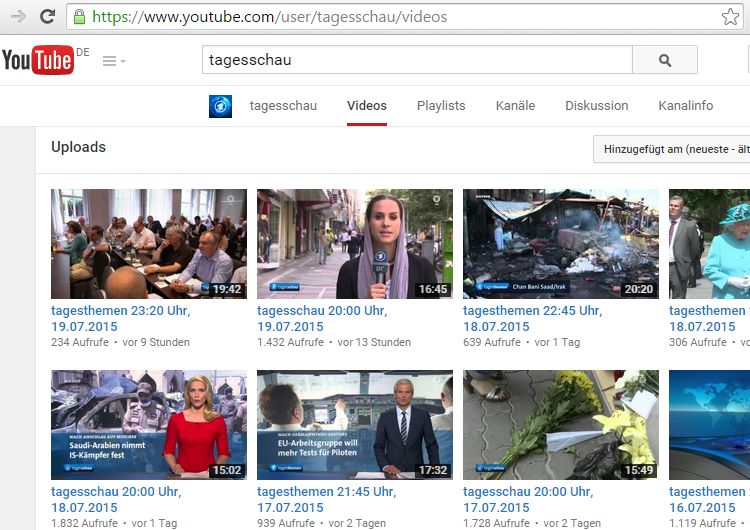Open the tagesthemen link dated 16.07.2015

[709, 499]
